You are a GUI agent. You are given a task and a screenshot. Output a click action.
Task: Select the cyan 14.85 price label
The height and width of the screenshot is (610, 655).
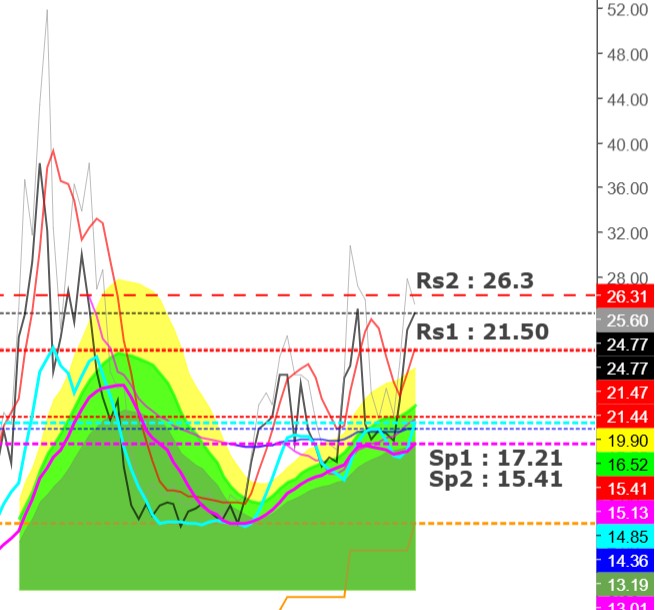(624, 537)
